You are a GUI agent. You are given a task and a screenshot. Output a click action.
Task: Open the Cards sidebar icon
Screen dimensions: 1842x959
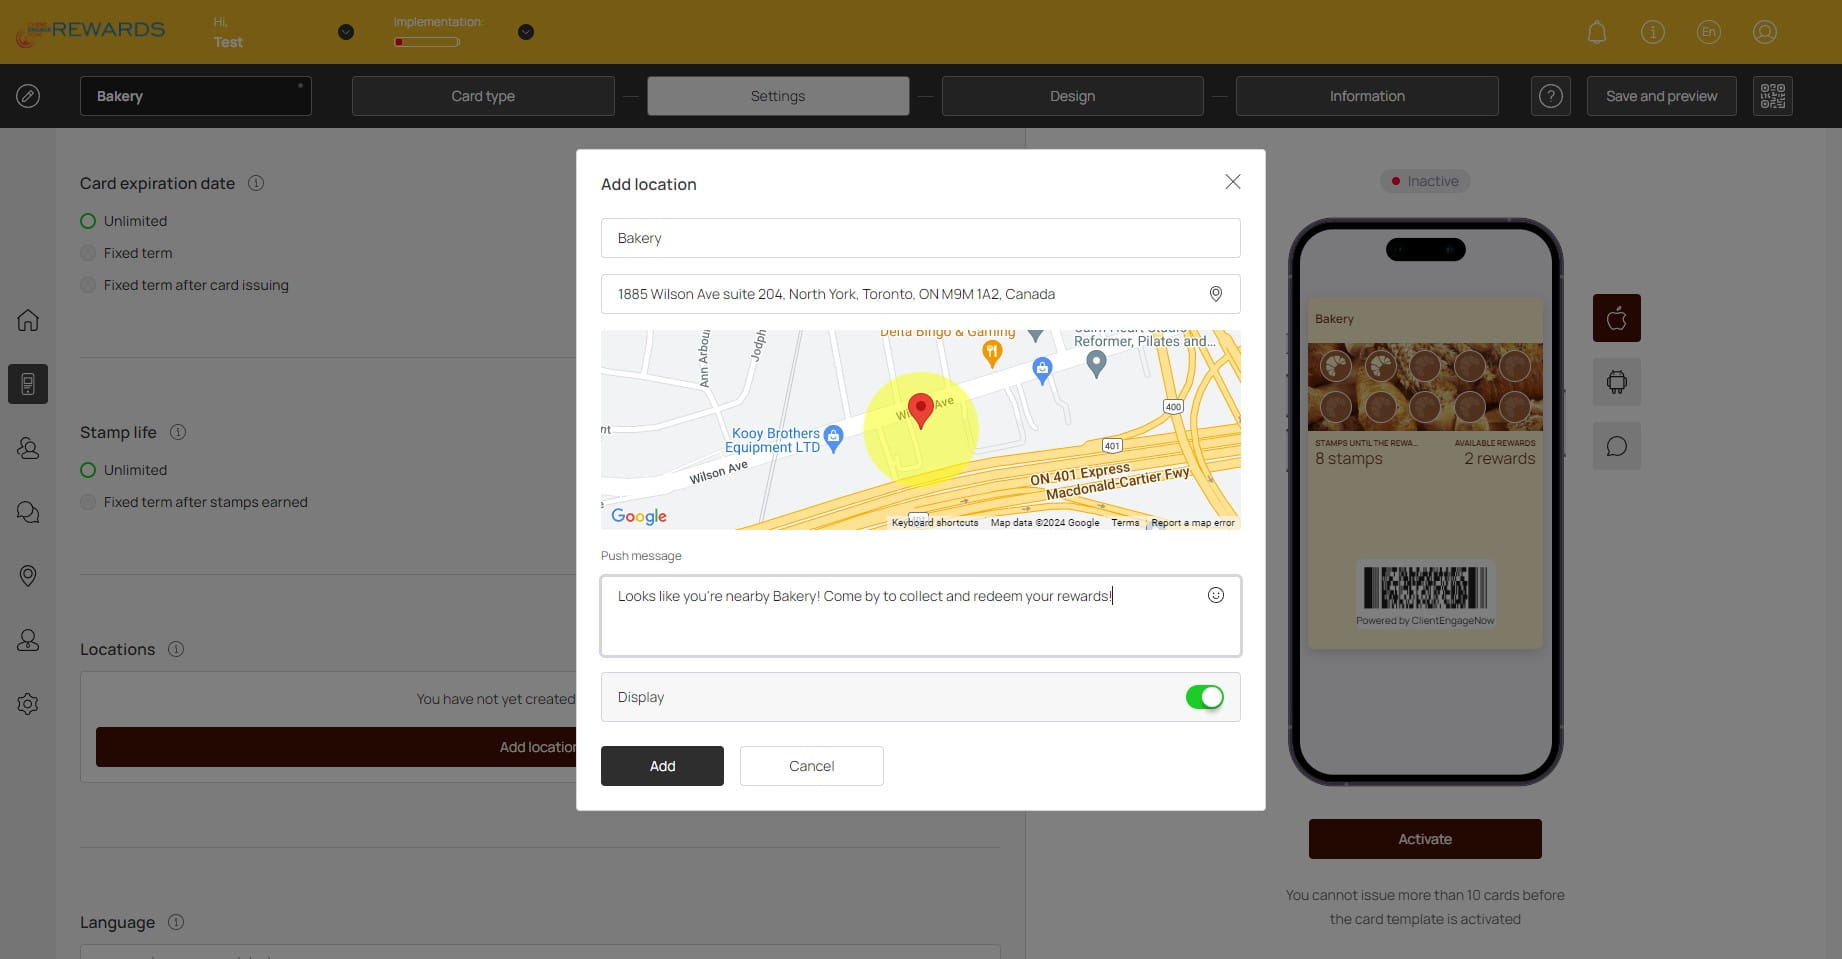click(x=28, y=384)
